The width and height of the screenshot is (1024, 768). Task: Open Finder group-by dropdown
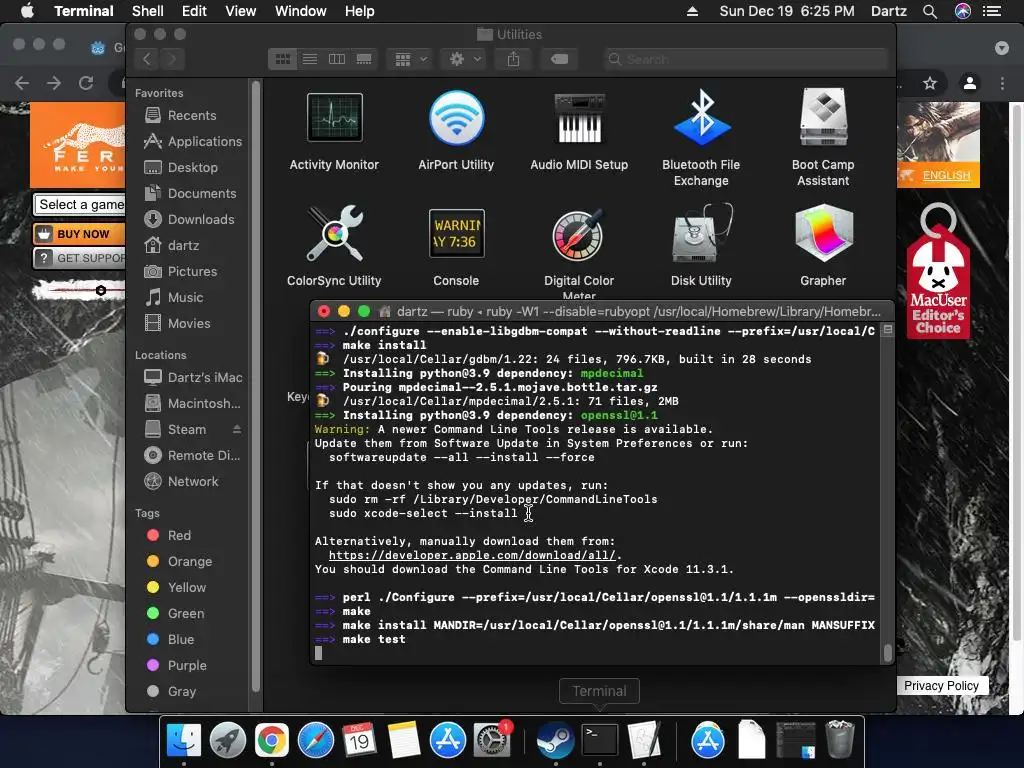pyautogui.click(x=411, y=59)
